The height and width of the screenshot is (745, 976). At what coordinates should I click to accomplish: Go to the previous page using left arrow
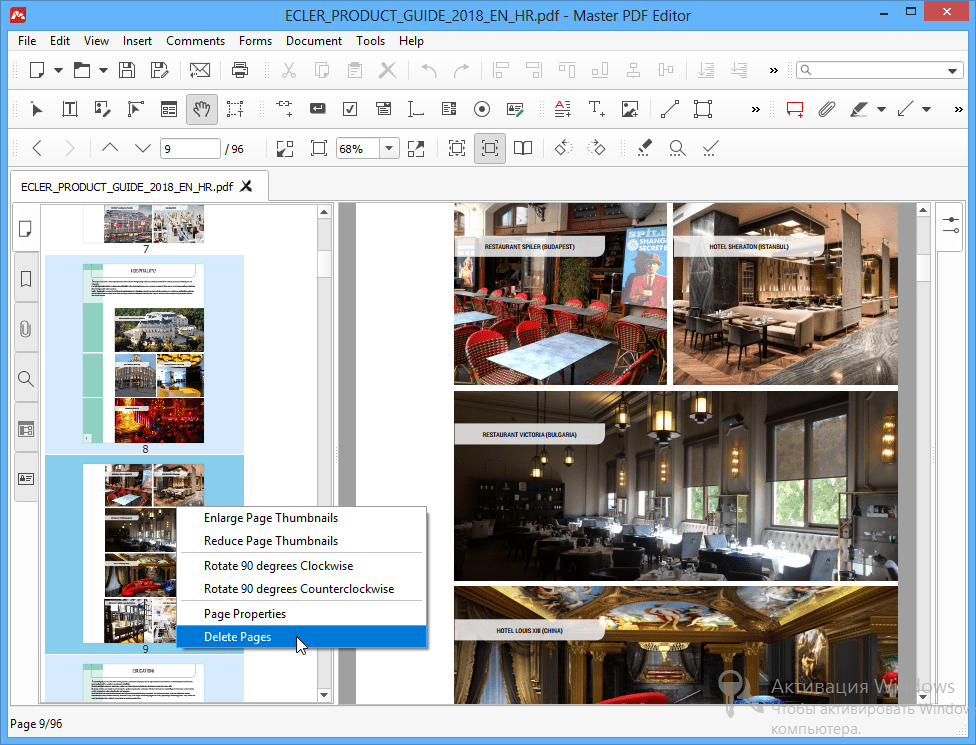[37, 148]
